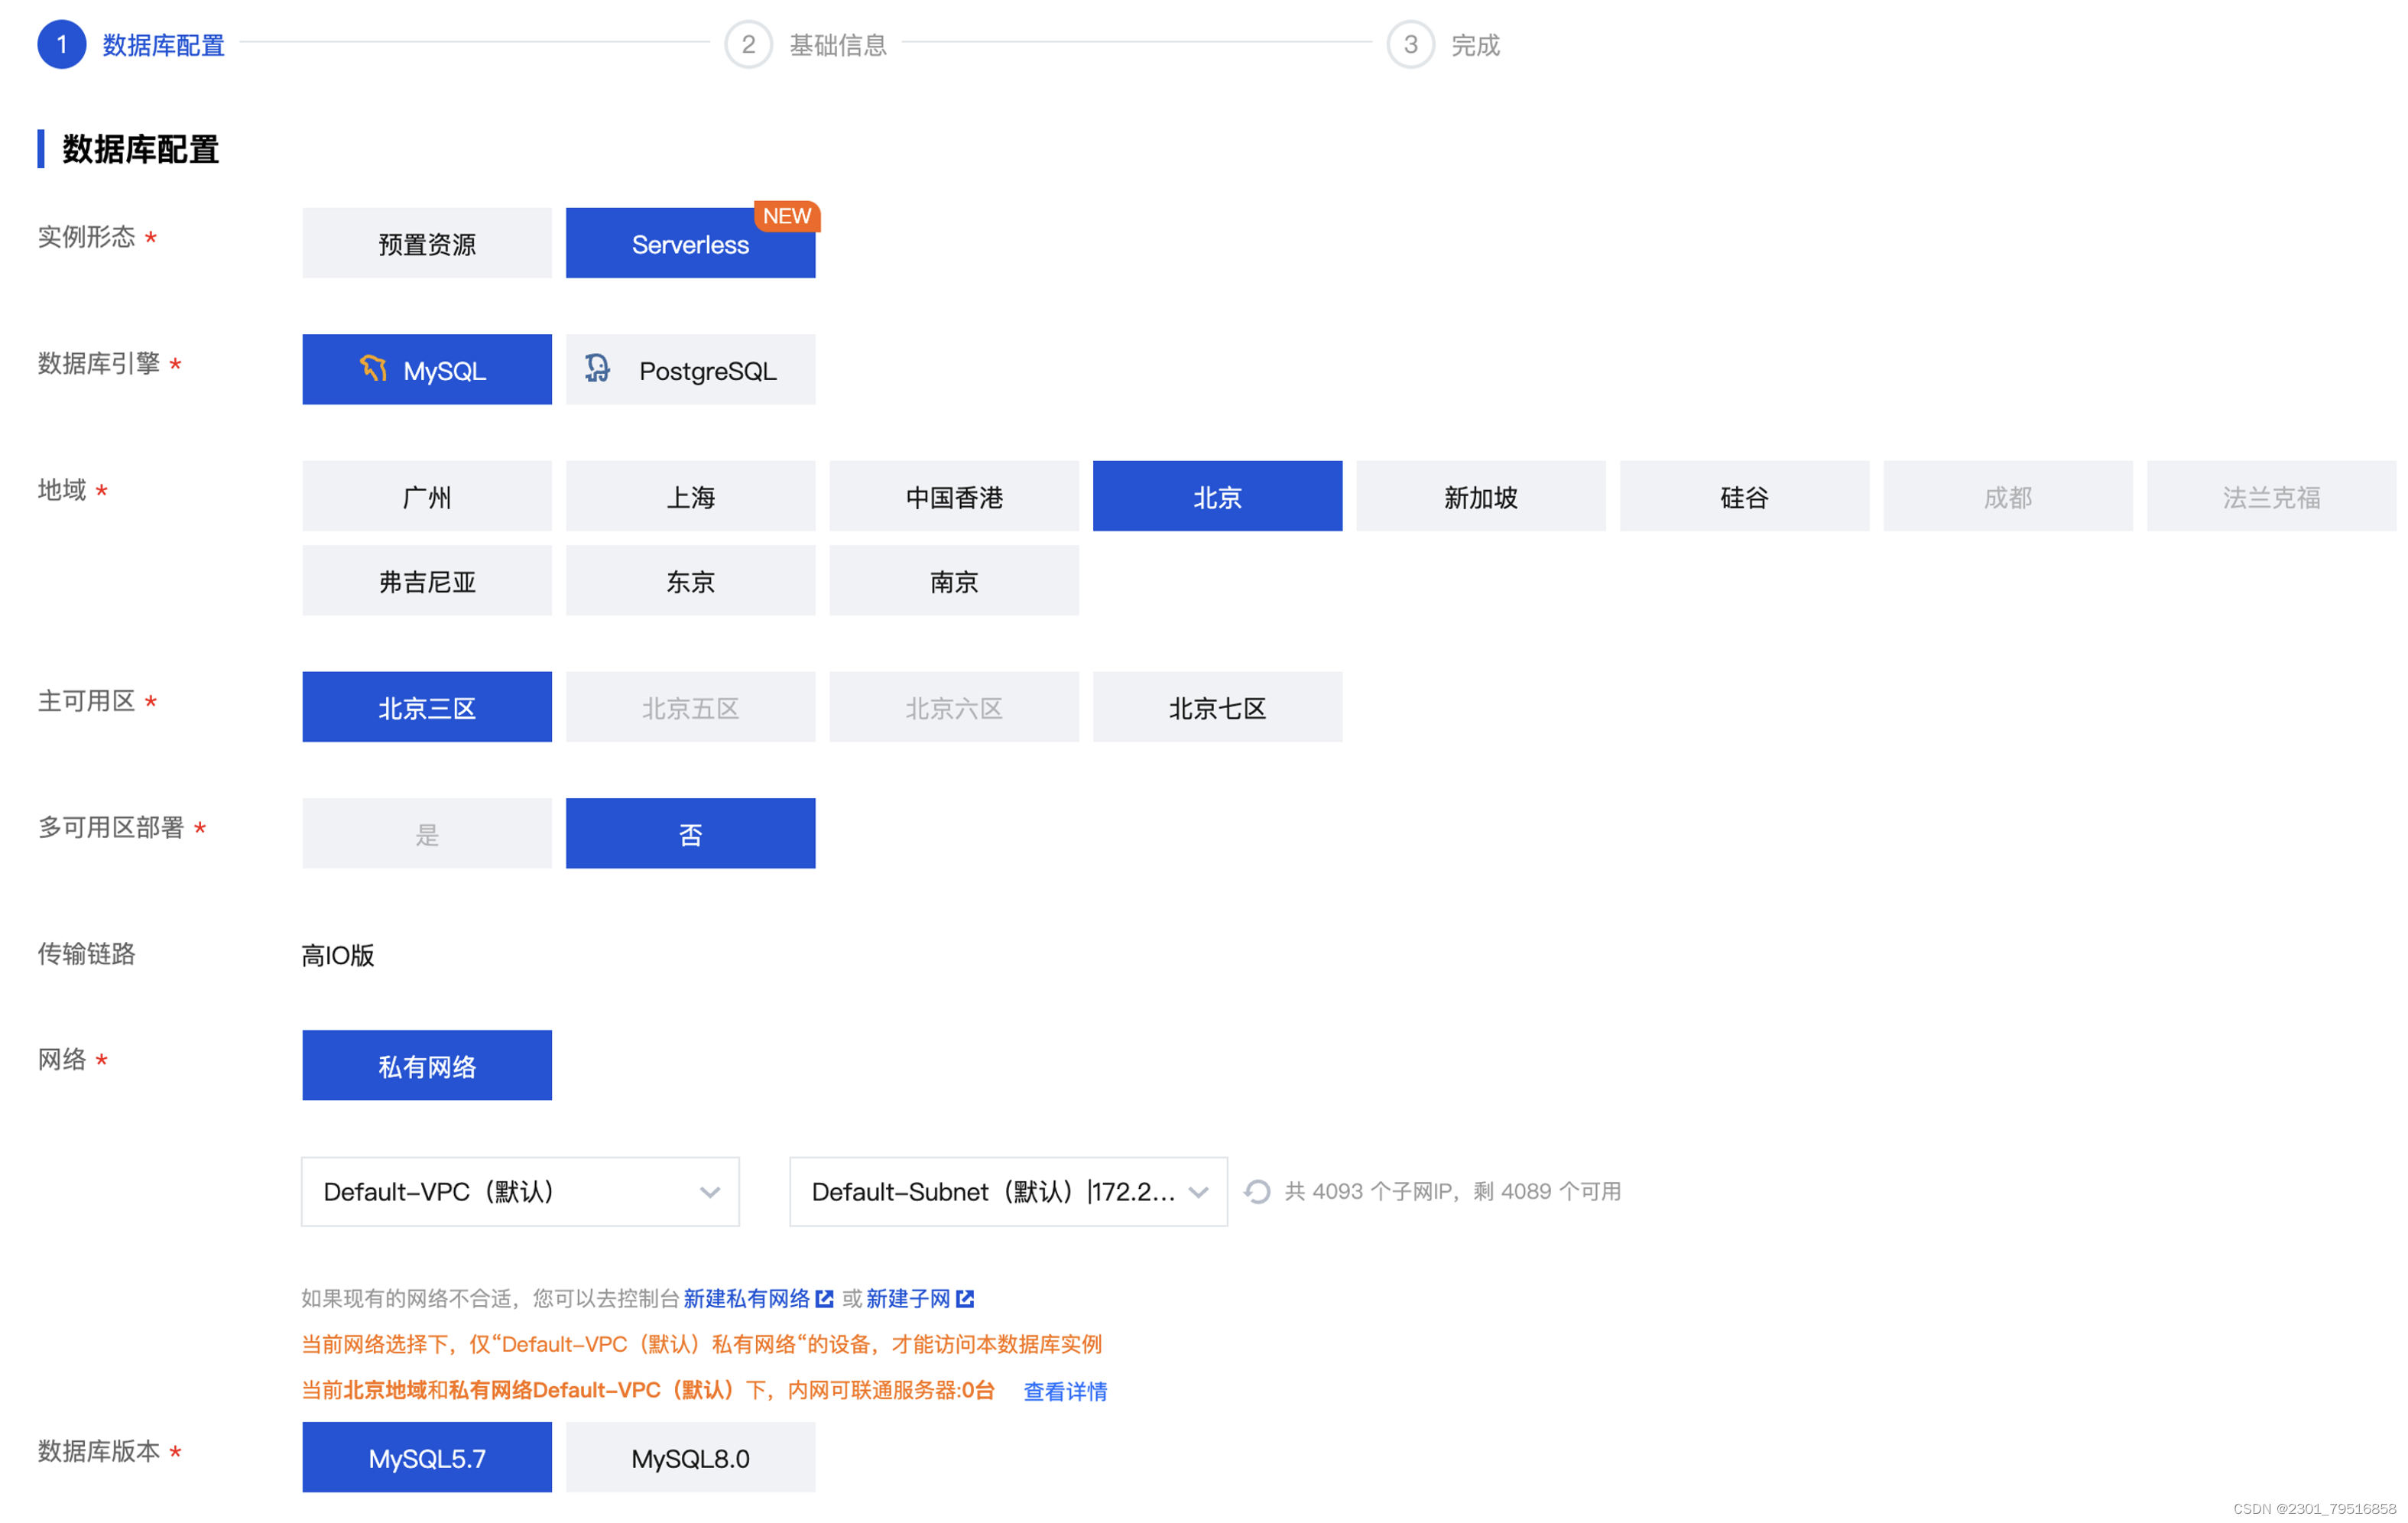Choose 北京三区 availability zone
The width and height of the screenshot is (2408, 1523).
[427, 707]
